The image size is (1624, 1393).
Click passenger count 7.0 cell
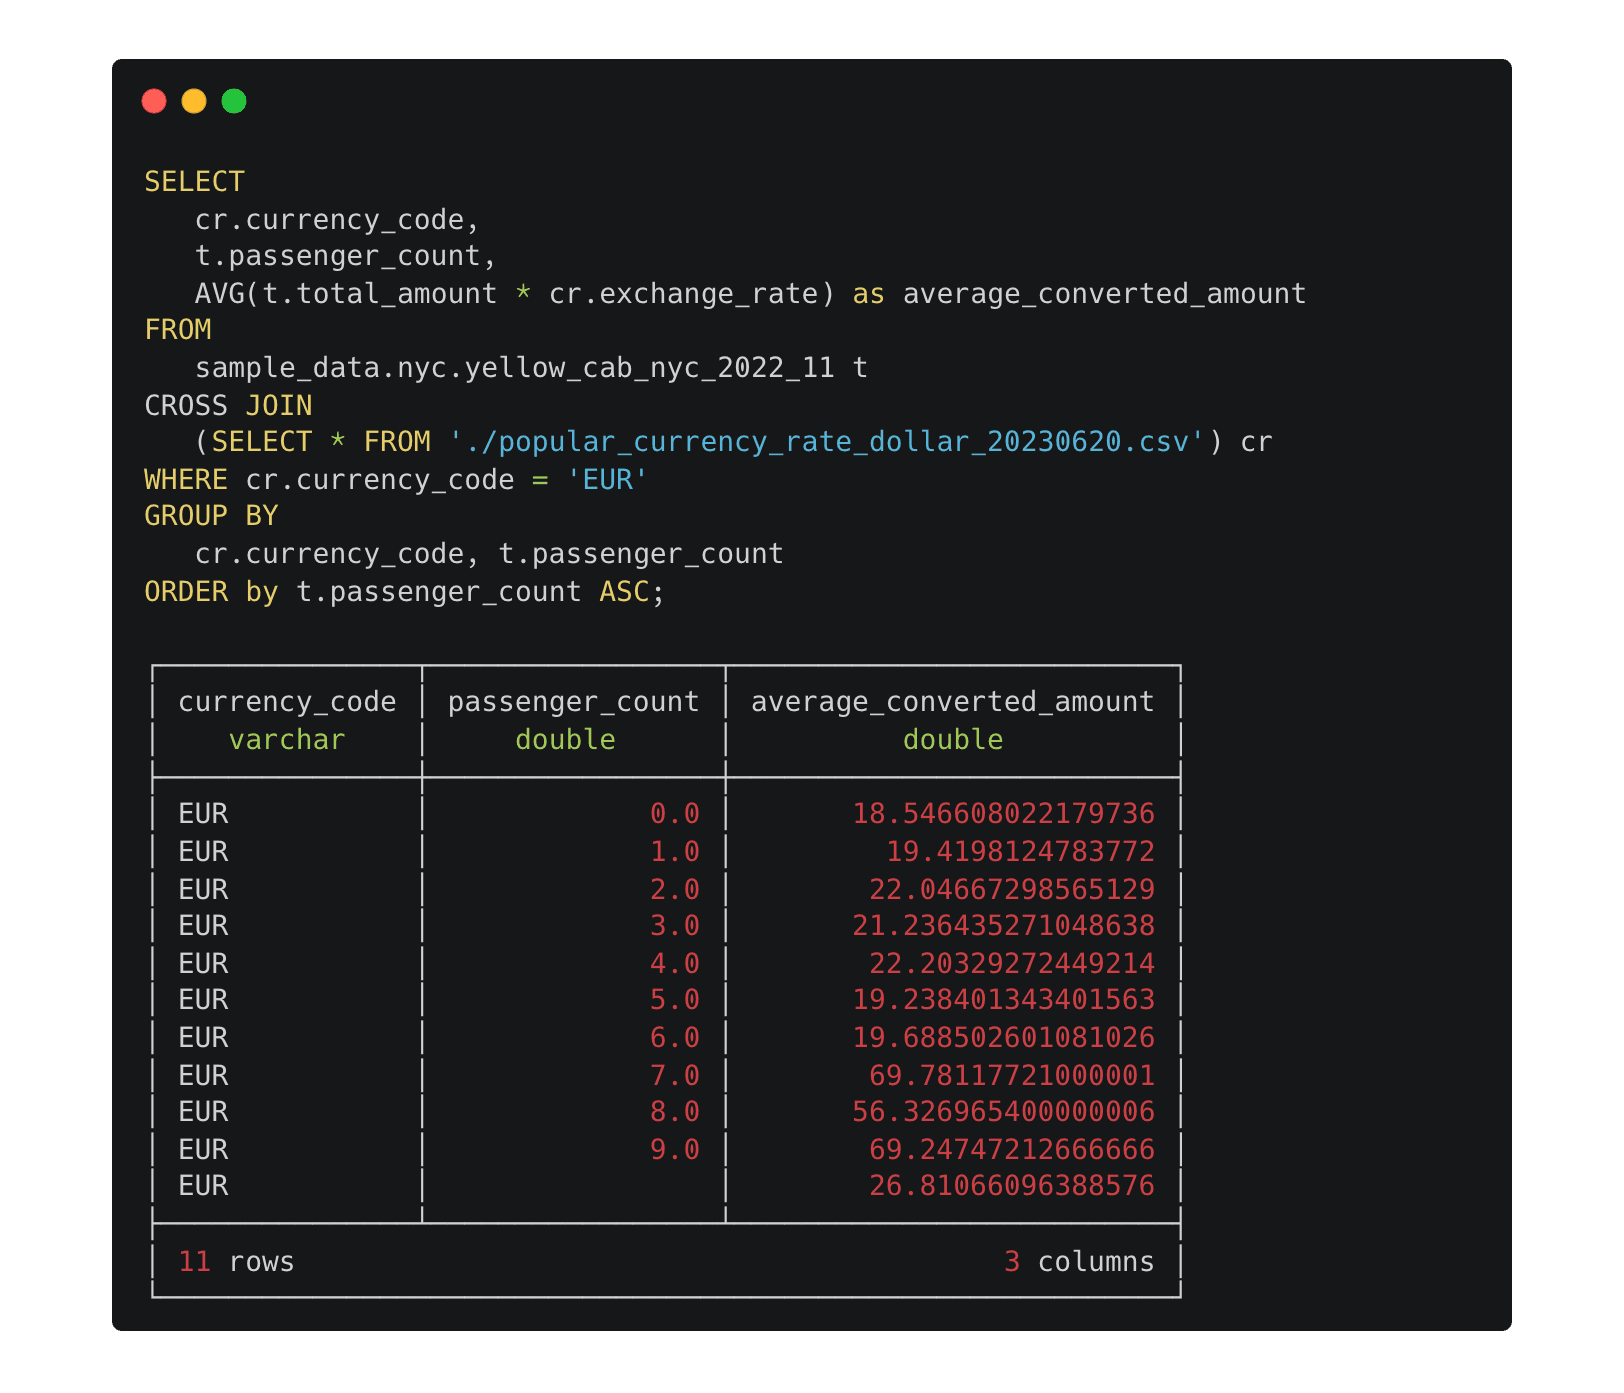[675, 1076]
